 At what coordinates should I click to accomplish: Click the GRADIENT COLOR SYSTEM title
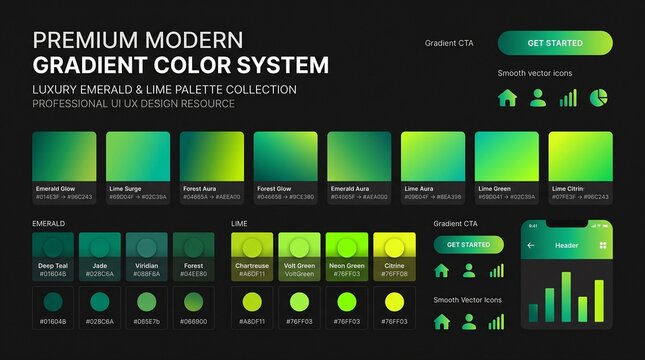[x=181, y=65]
